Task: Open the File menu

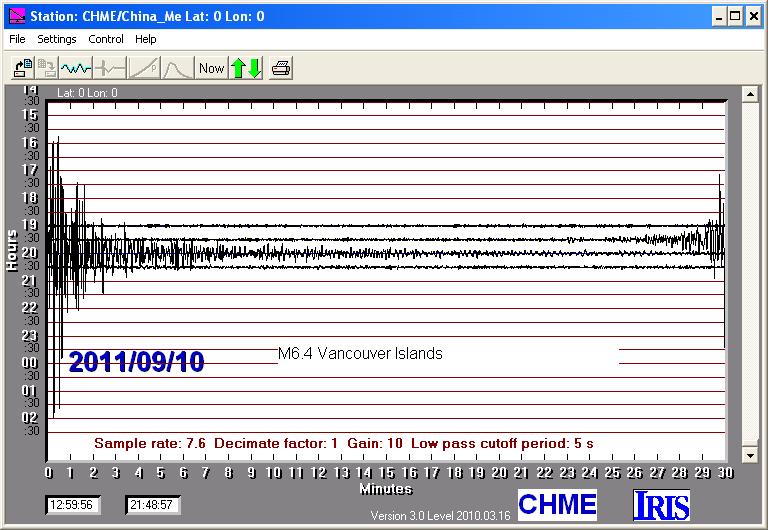Action: 16,40
